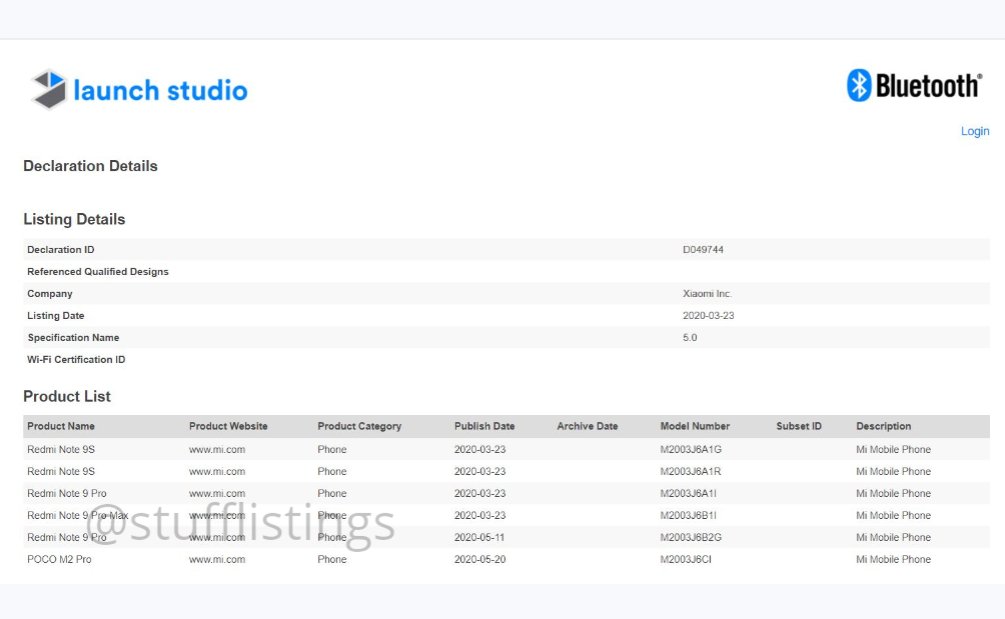1005x619 pixels.
Task: Click the Subset ID column header
Action: coord(799,426)
